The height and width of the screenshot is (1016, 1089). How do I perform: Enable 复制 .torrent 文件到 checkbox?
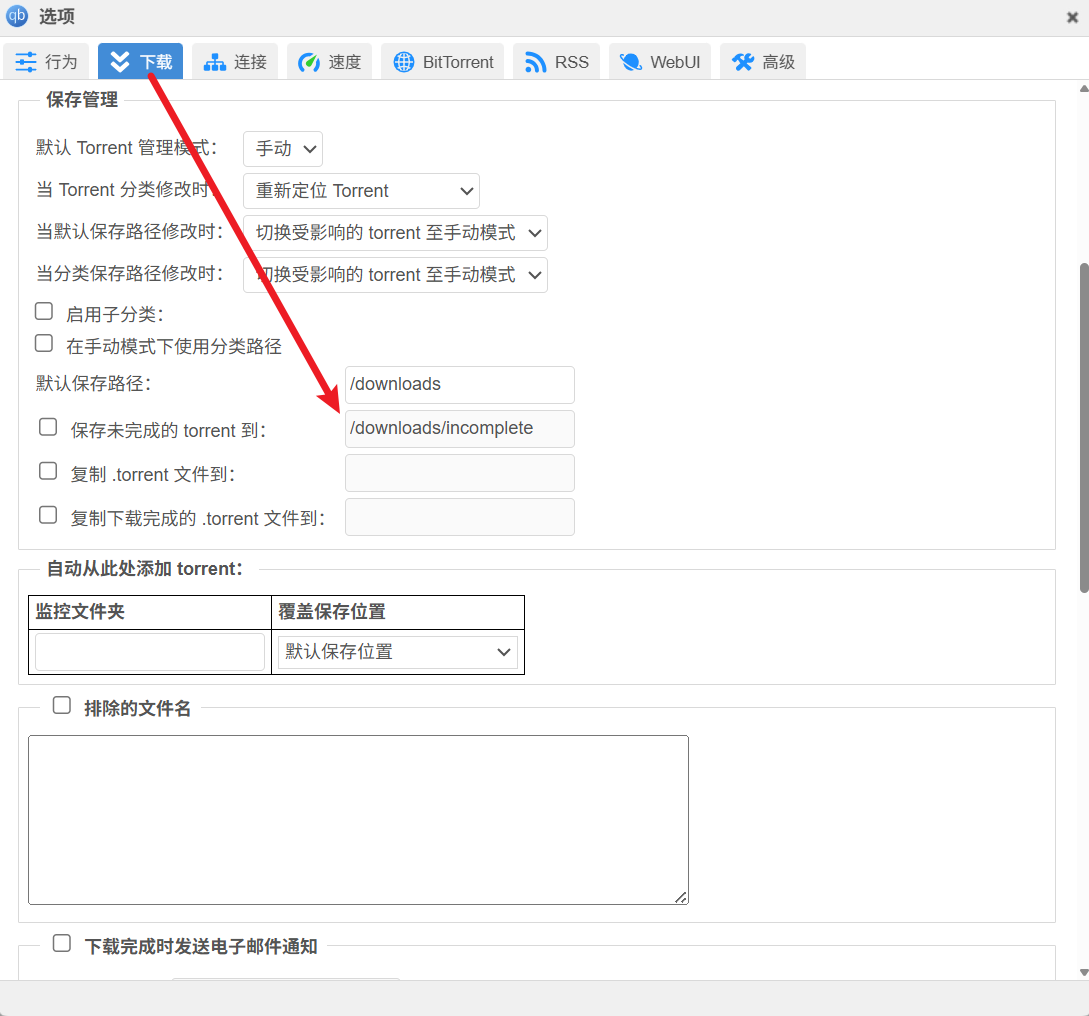[x=48, y=471]
